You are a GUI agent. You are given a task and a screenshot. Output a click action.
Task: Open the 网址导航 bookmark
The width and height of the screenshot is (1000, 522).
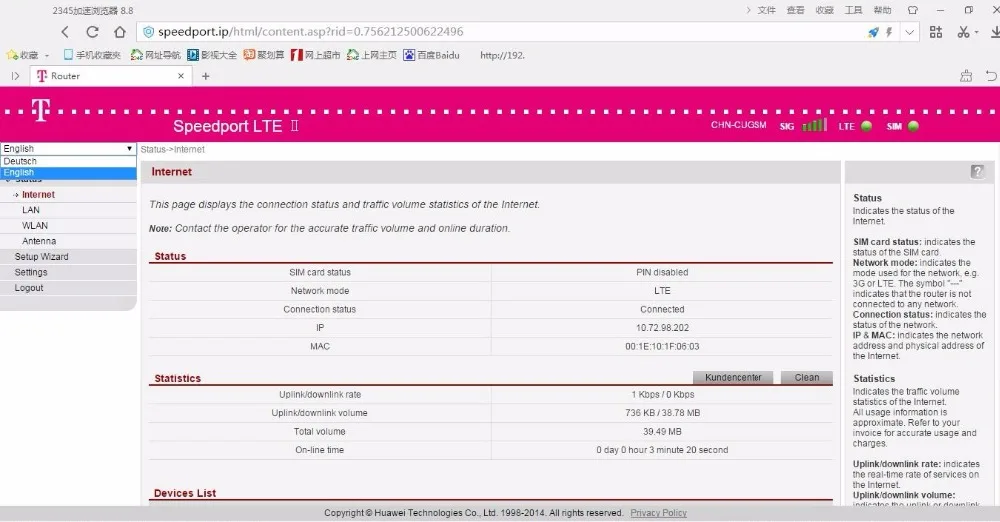tap(156, 56)
